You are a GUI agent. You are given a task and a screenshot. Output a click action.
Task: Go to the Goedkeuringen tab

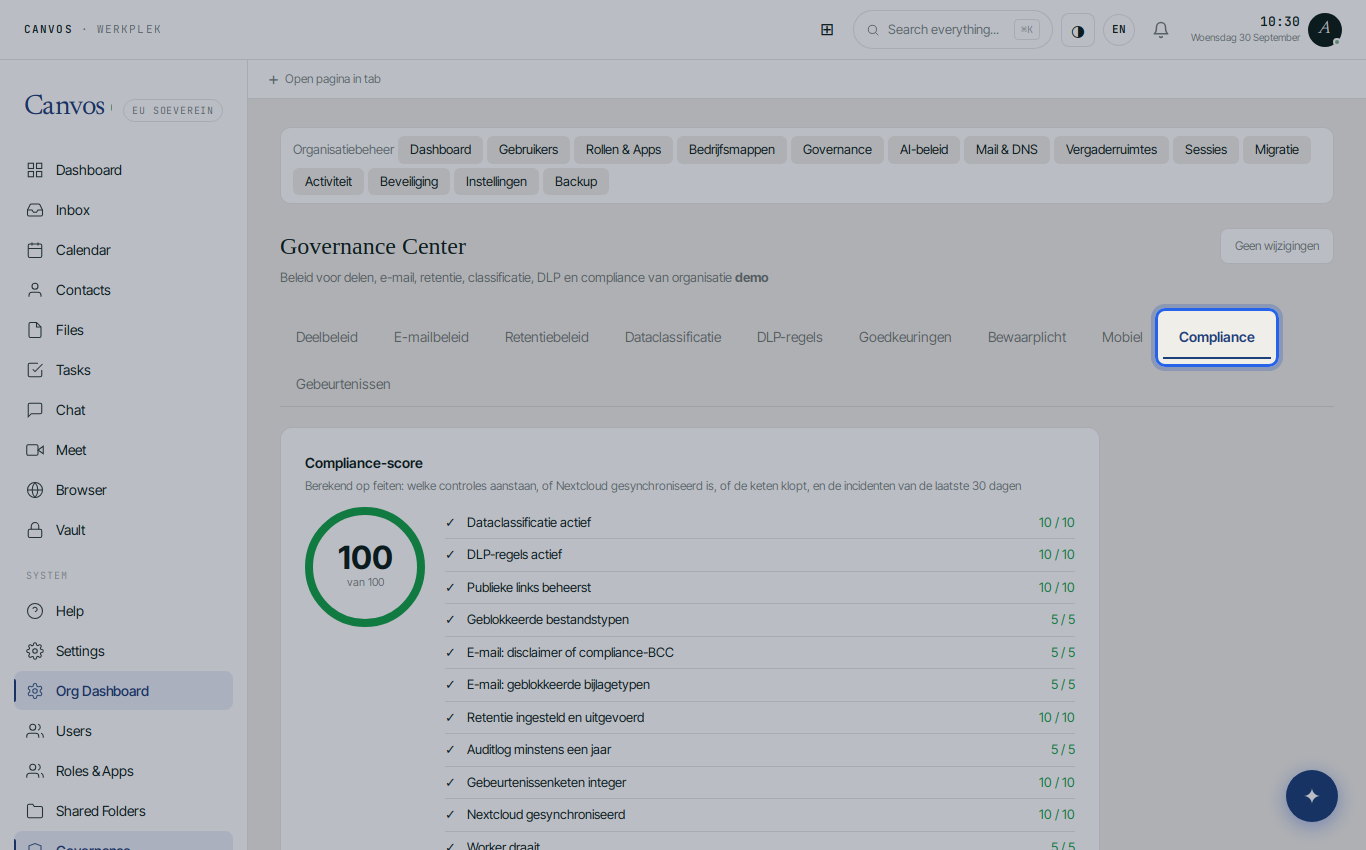coord(905,338)
